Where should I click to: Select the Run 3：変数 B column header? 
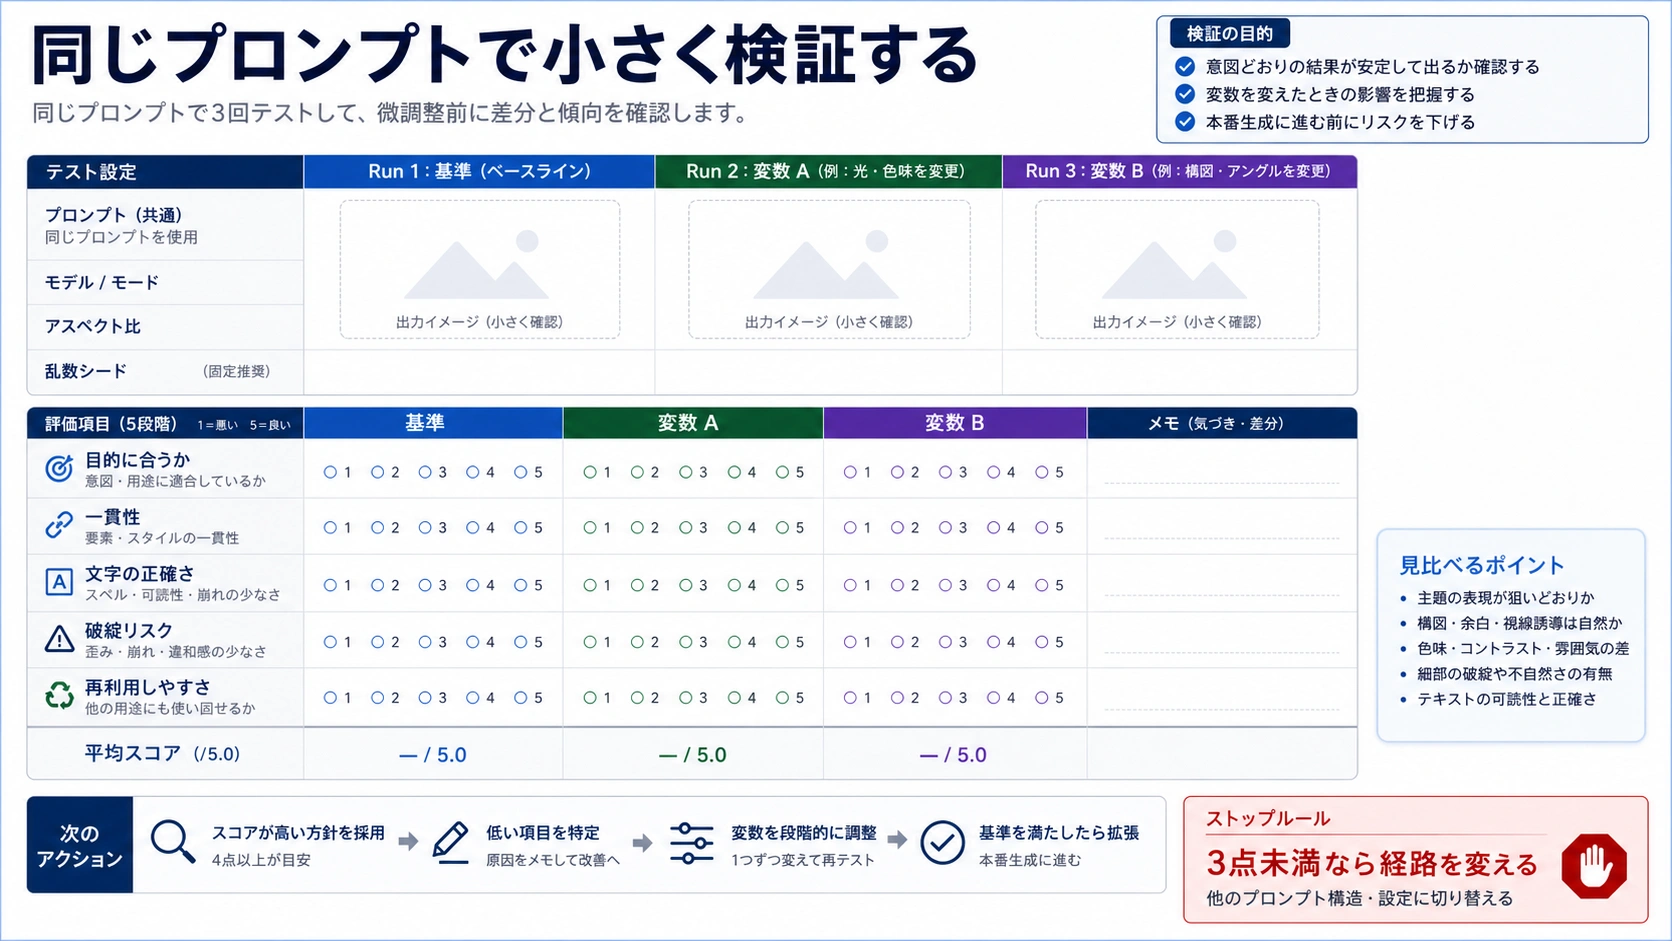point(1179,171)
